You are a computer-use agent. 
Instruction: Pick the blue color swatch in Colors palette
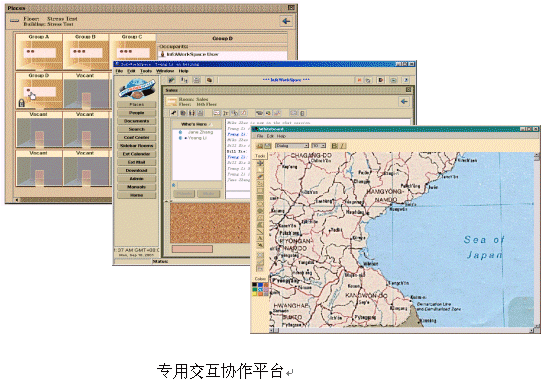260,285
